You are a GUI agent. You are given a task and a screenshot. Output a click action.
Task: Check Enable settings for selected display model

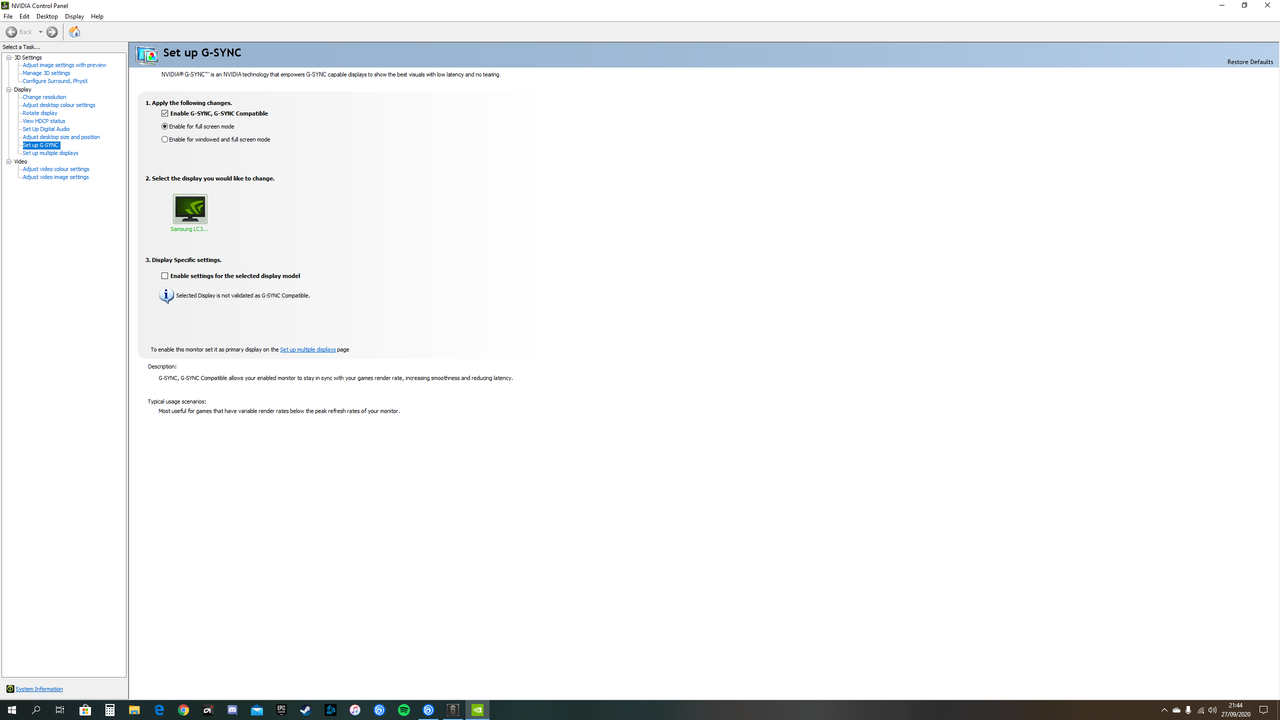165,276
